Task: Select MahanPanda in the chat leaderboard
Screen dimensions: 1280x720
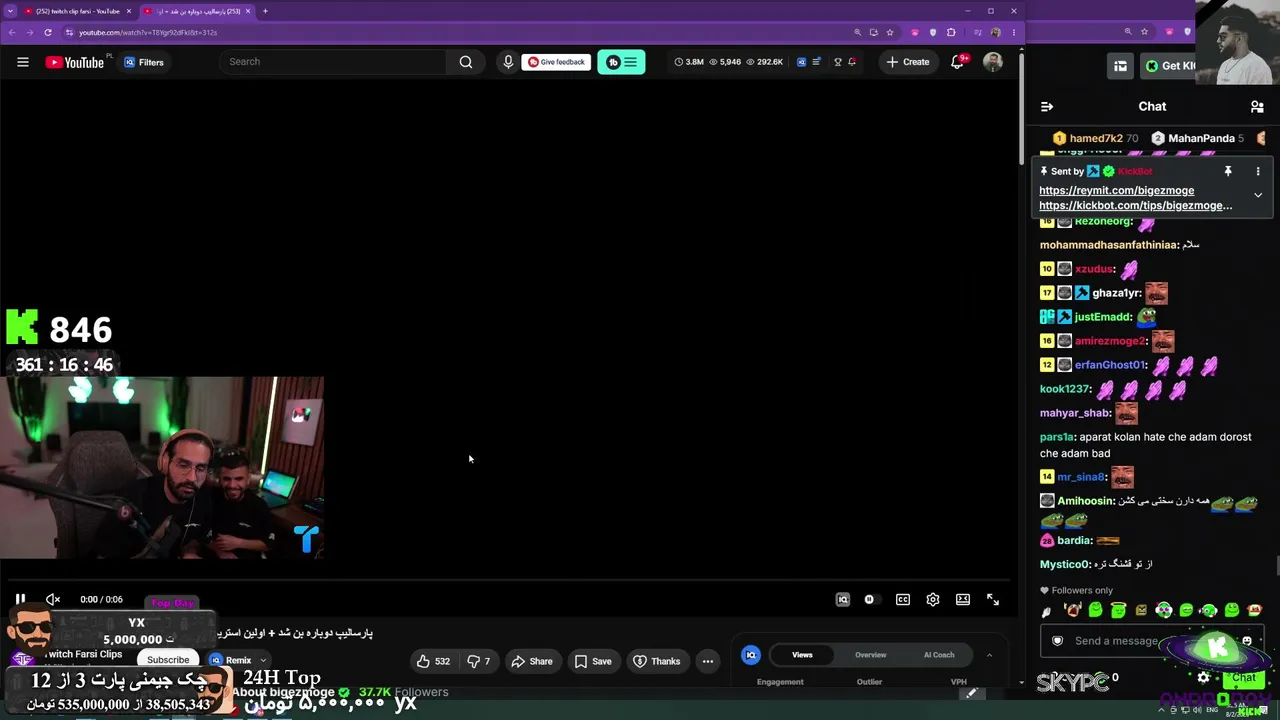Action: point(1197,138)
